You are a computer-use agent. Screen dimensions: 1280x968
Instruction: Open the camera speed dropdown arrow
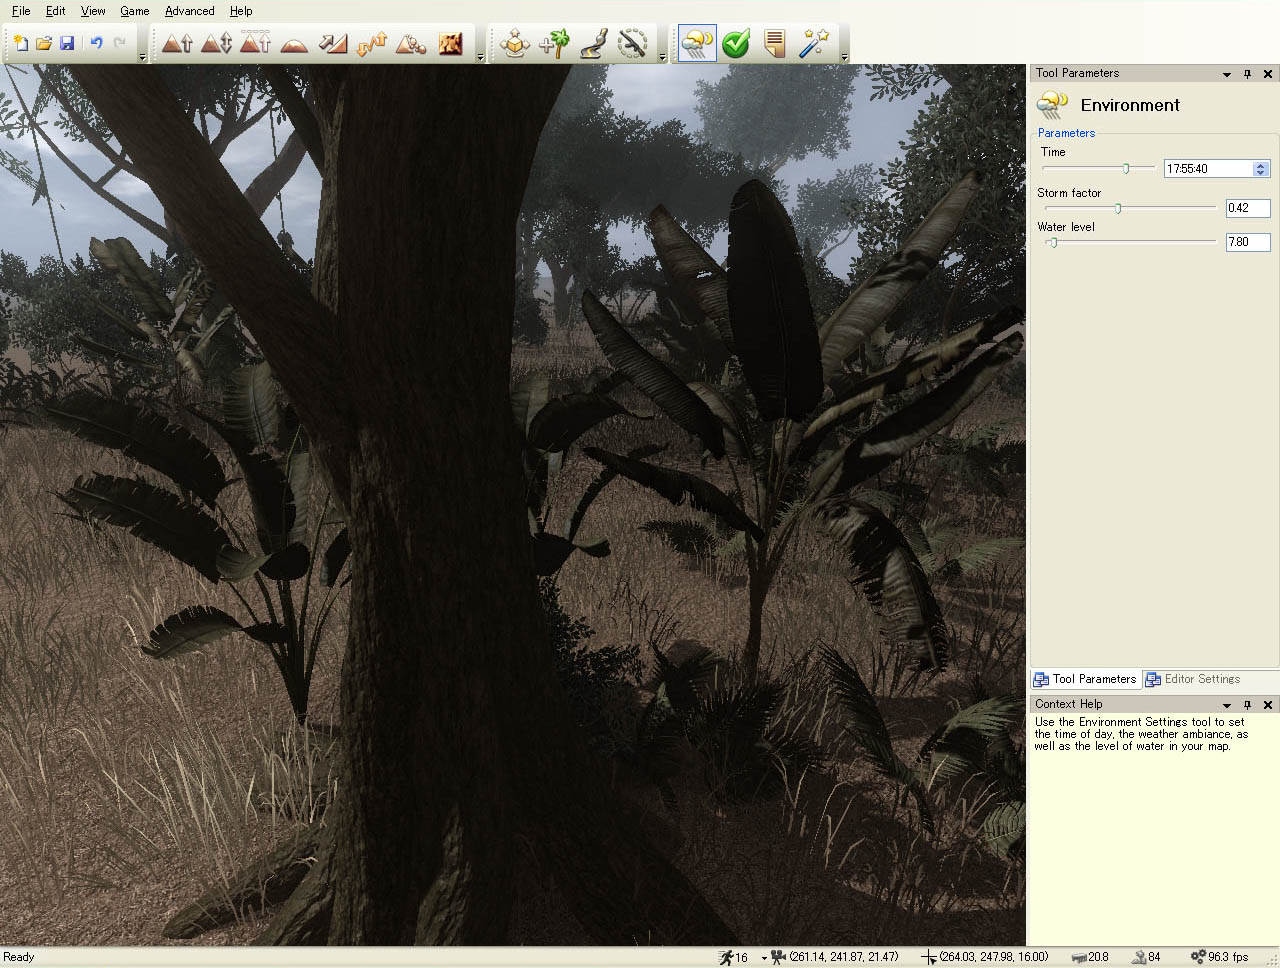(764, 958)
